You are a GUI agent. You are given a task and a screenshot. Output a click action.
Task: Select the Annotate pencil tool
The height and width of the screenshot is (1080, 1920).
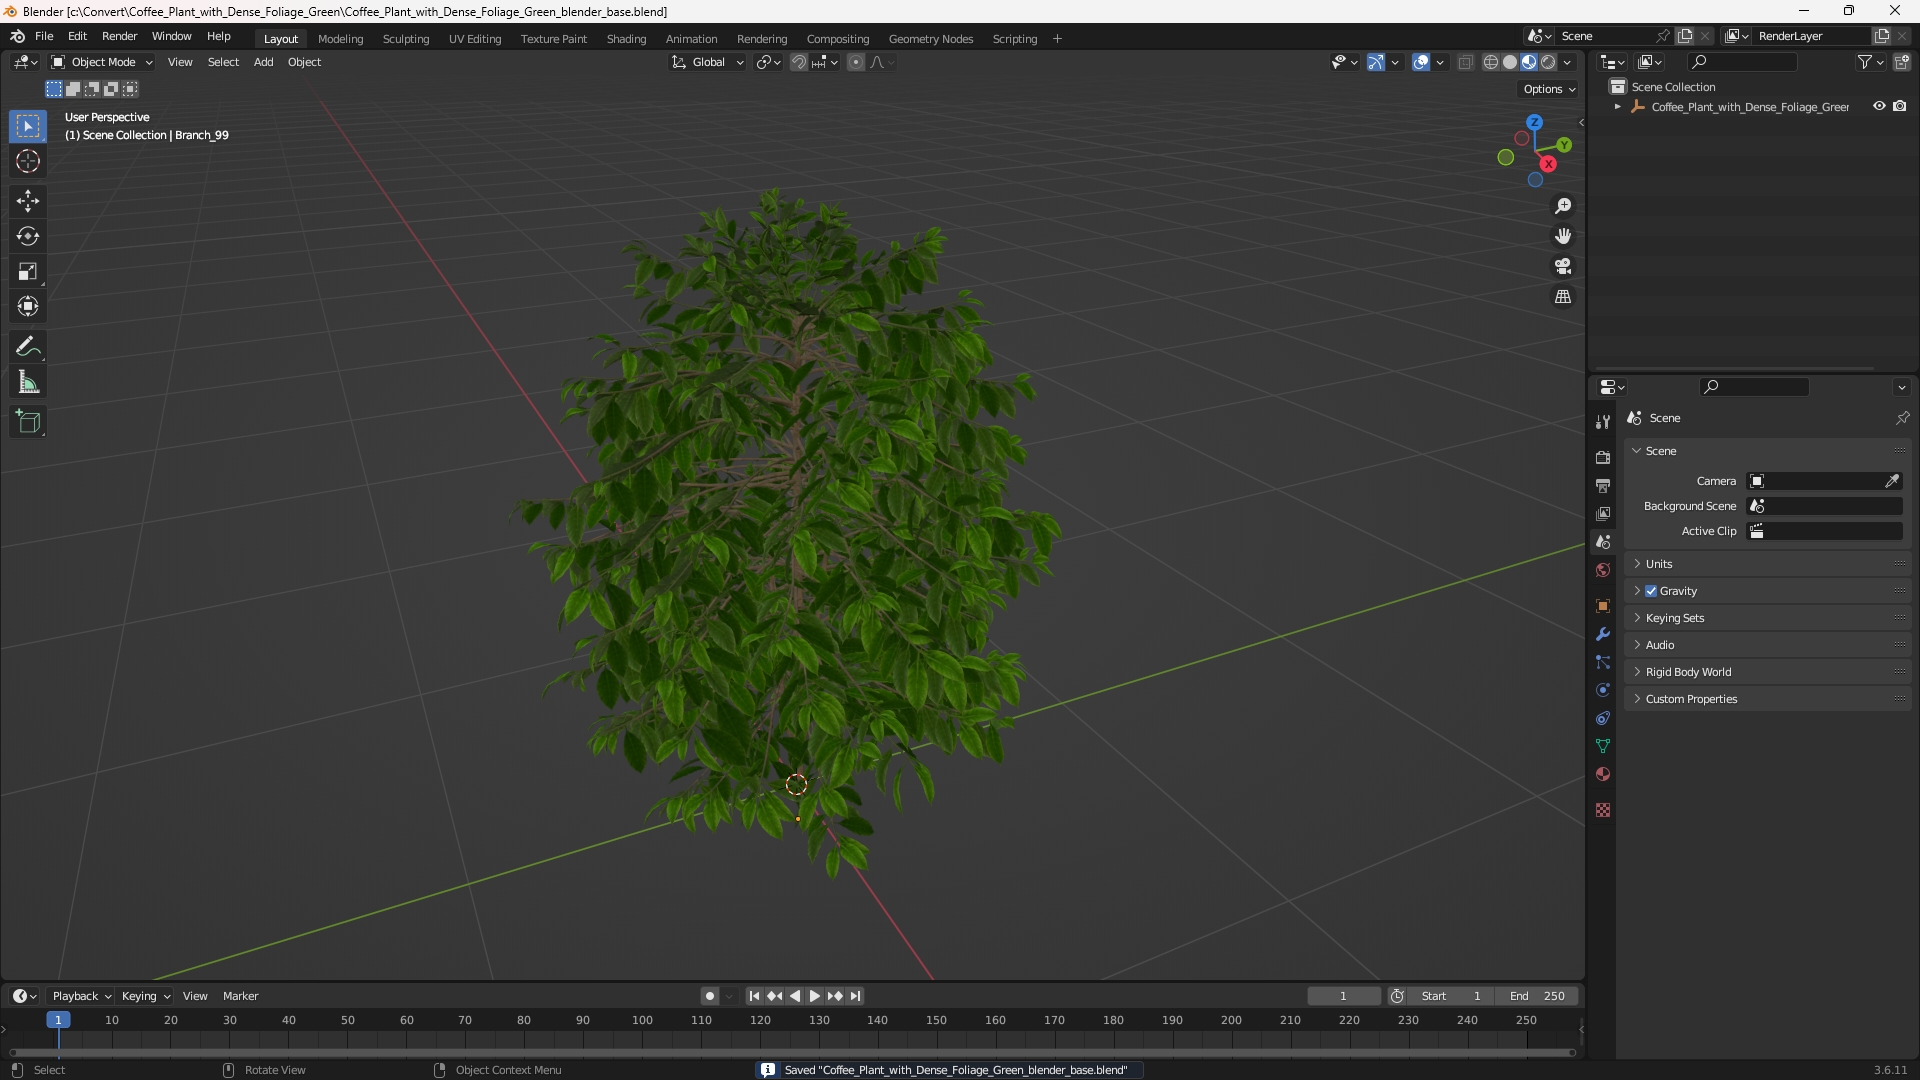pos(28,347)
